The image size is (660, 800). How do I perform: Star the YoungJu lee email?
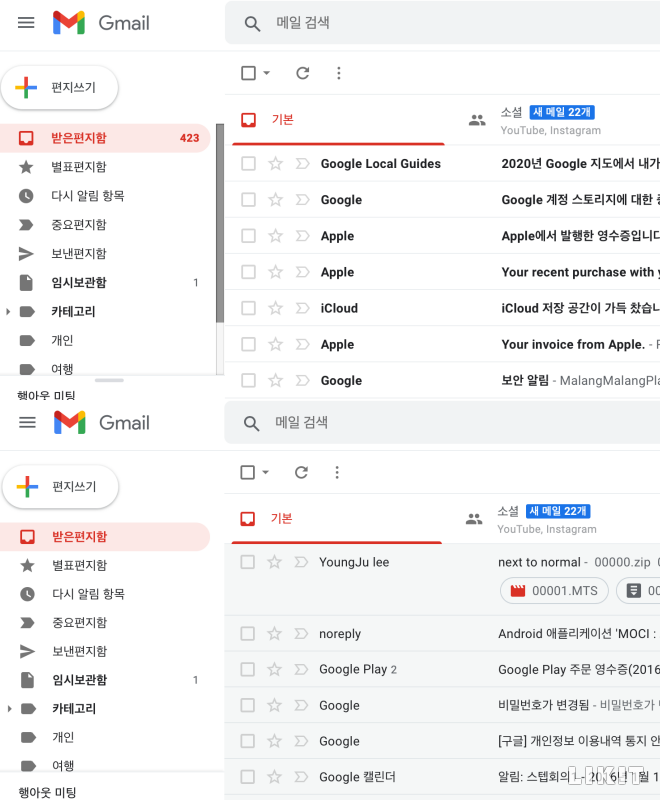click(274, 562)
